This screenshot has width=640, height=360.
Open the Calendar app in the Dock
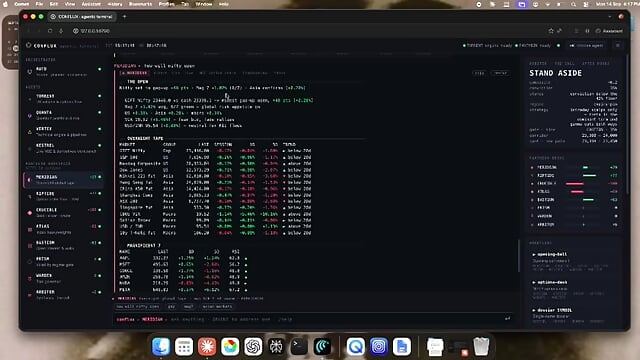click(184, 347)
